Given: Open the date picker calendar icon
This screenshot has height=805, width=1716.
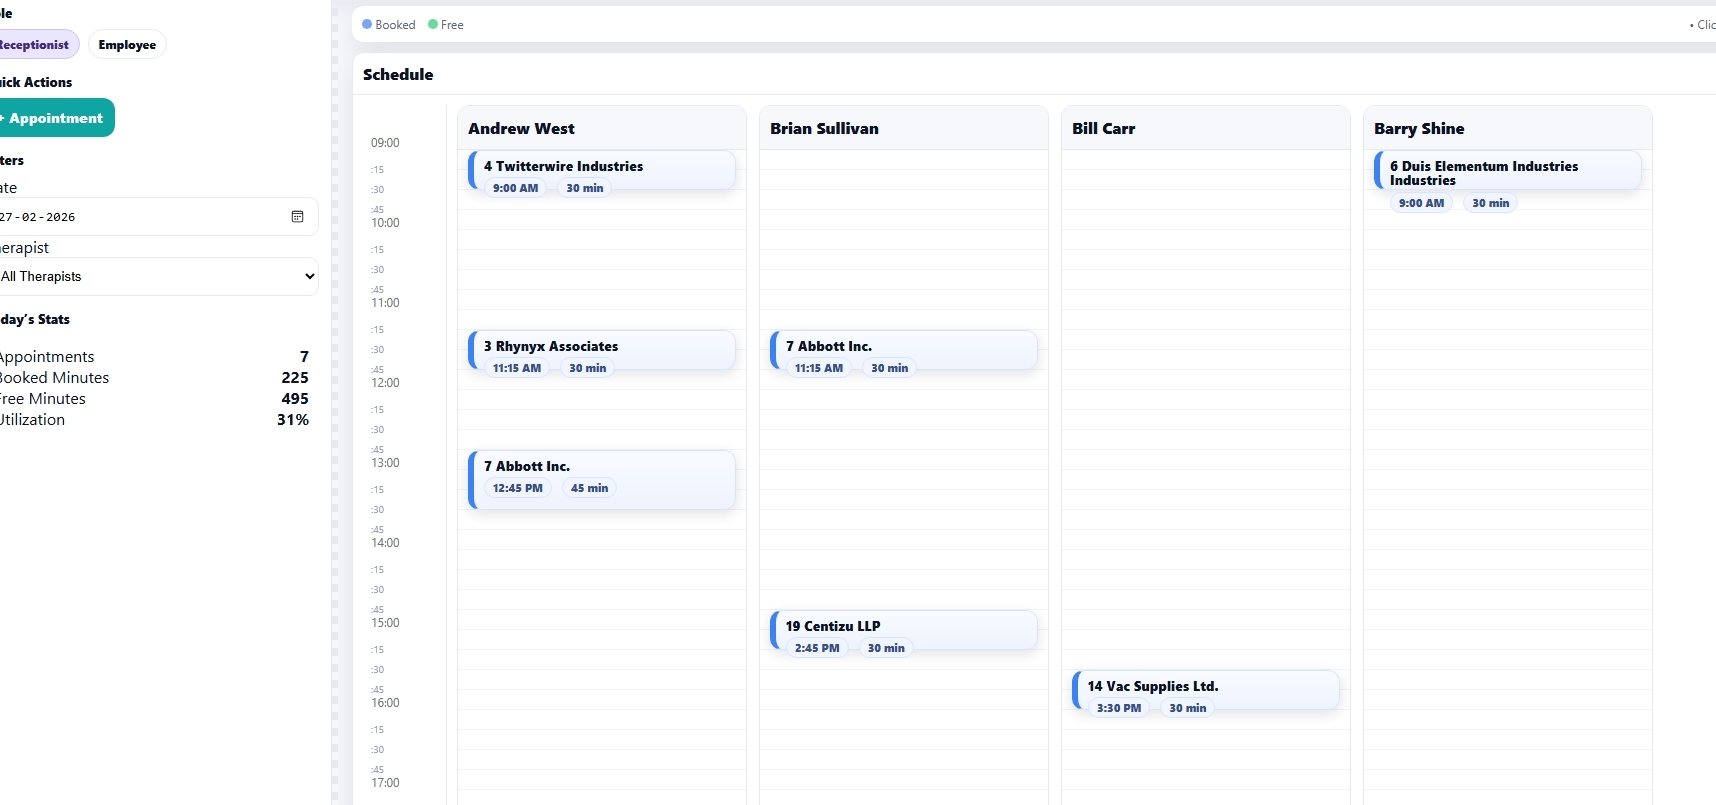Looking at the screenshot, I should coord(297,217).
